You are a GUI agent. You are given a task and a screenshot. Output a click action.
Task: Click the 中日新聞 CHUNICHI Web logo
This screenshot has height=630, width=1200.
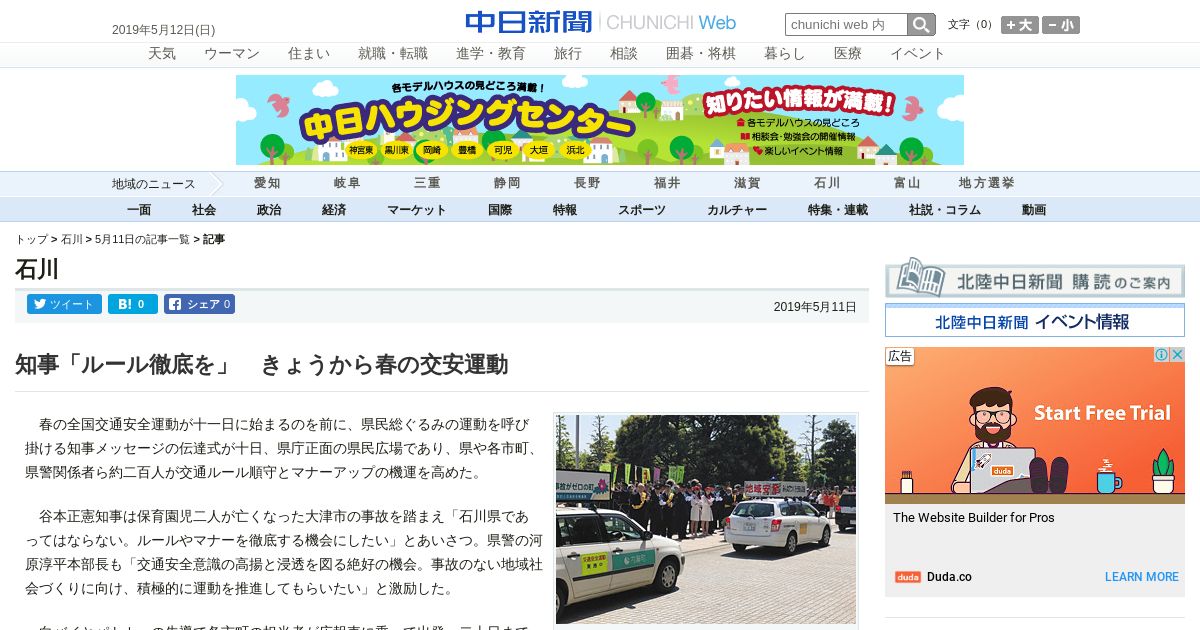pos(600,22)
